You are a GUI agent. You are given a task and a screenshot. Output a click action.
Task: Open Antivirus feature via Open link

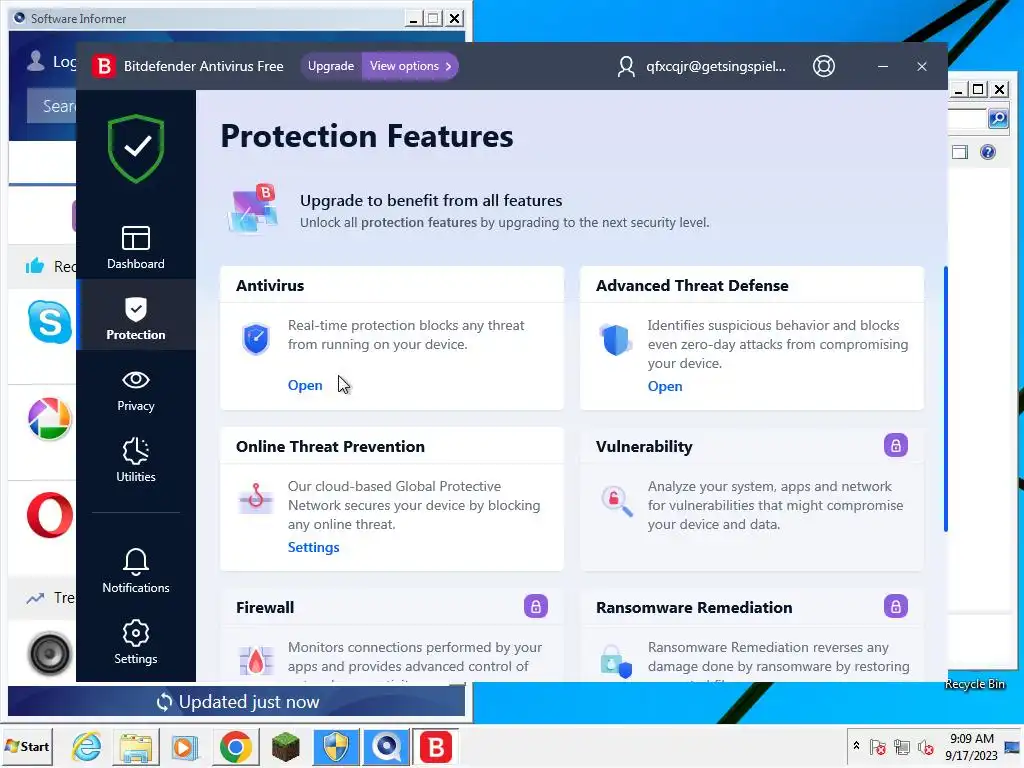[x=305, y=385]
